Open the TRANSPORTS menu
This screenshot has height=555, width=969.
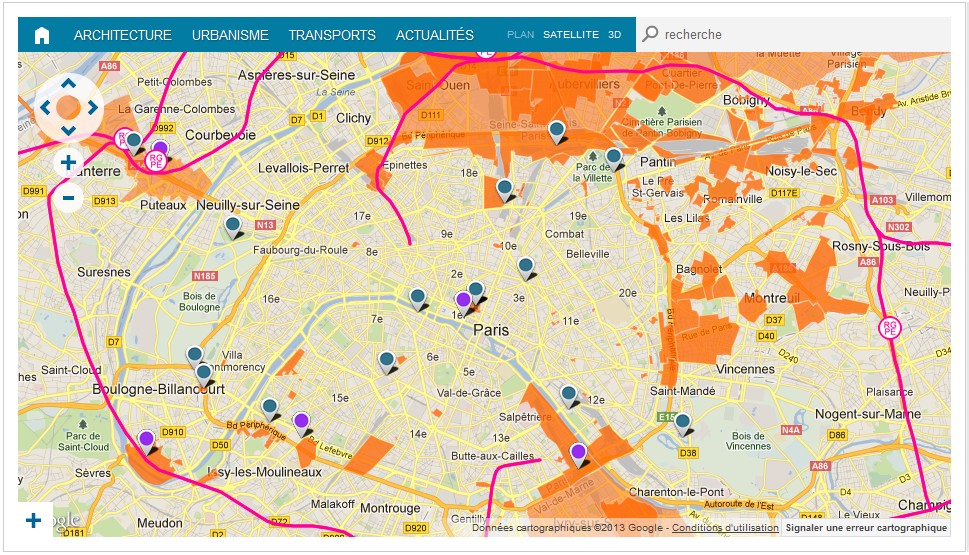pyautogui.click(x=332, y=35)
